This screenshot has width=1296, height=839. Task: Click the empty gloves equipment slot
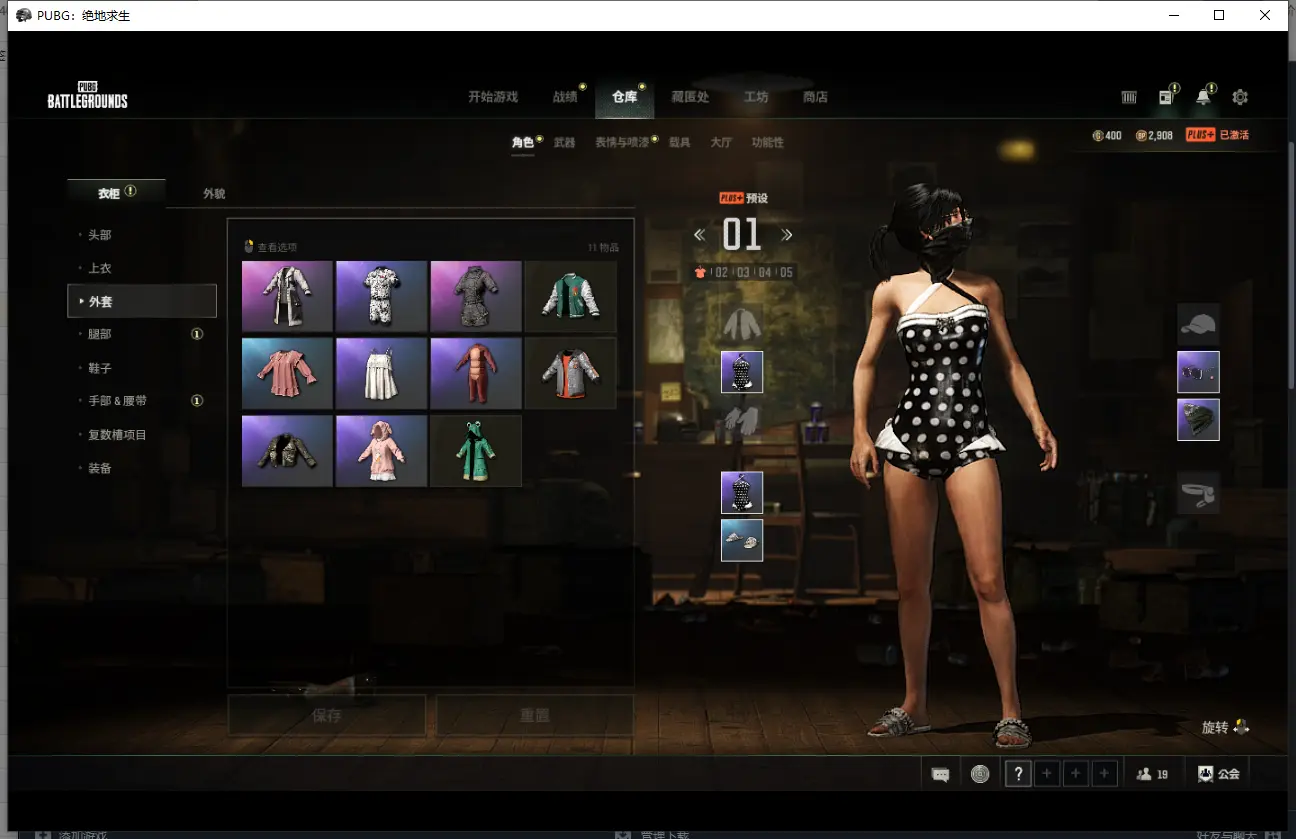tap(742, 420)
